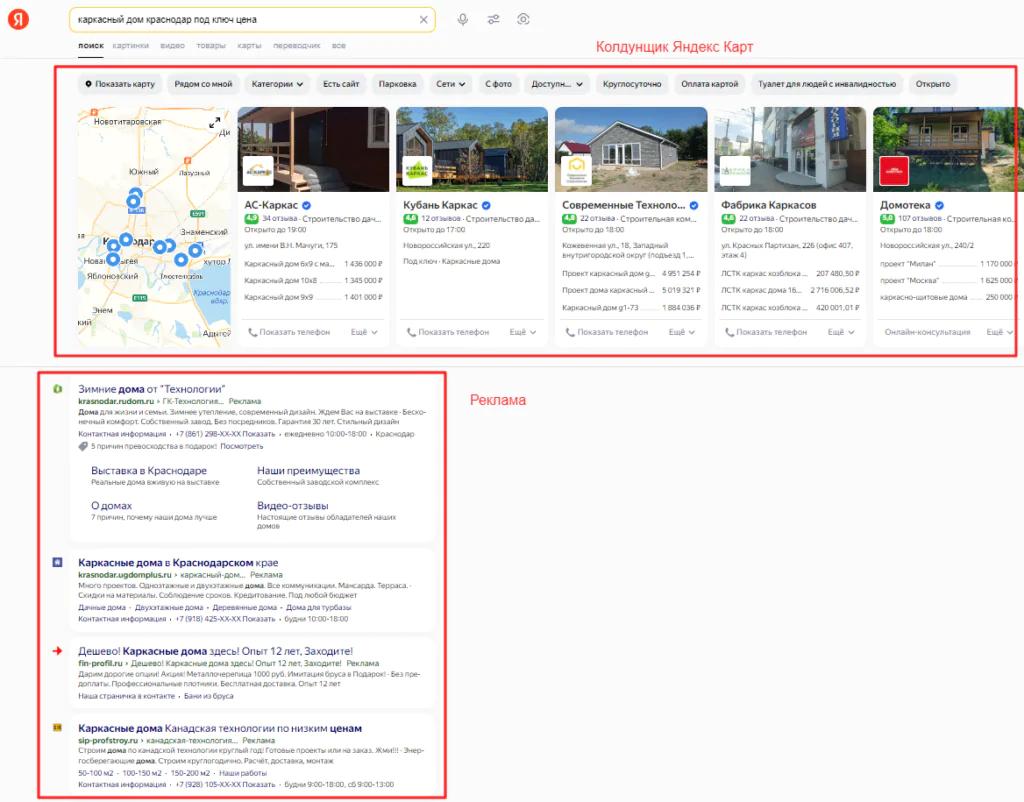Screen dimensions: 1024x802
Task: Switch to the карты tab
Action: coord(249,46)
